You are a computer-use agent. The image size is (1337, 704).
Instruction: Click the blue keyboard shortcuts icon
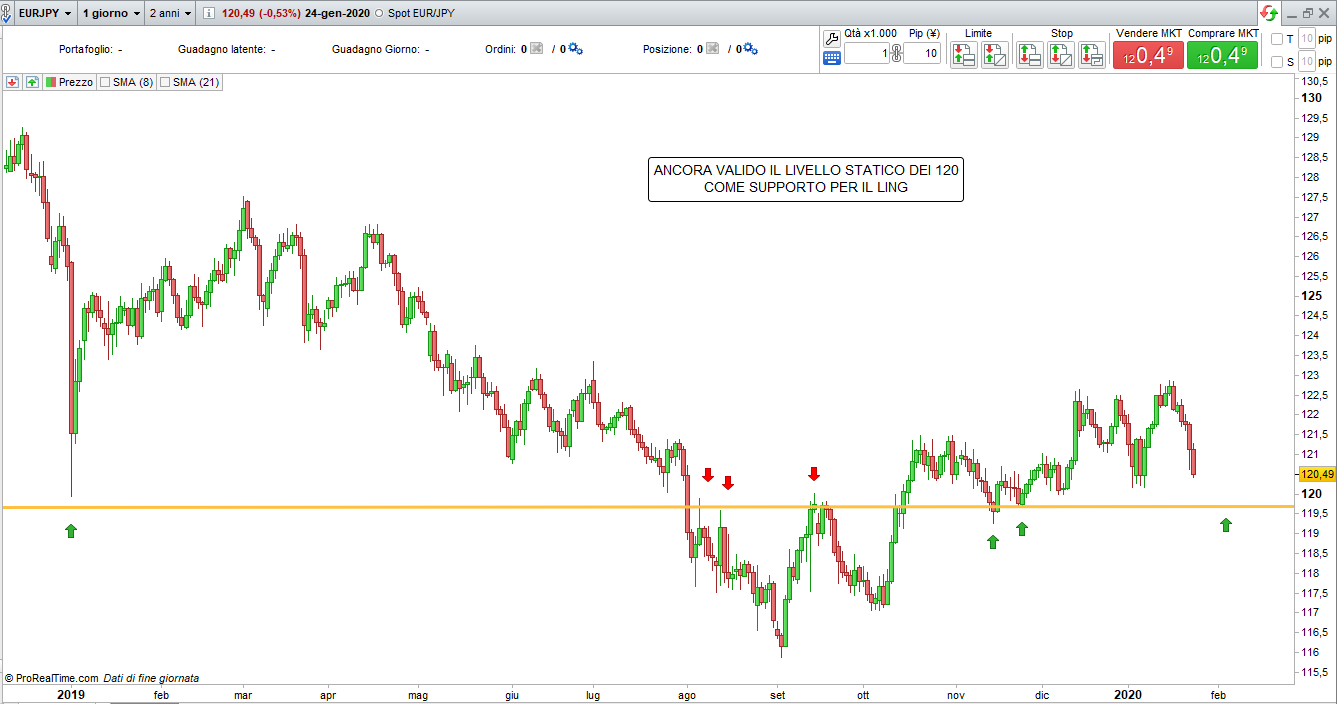point(832,58)
